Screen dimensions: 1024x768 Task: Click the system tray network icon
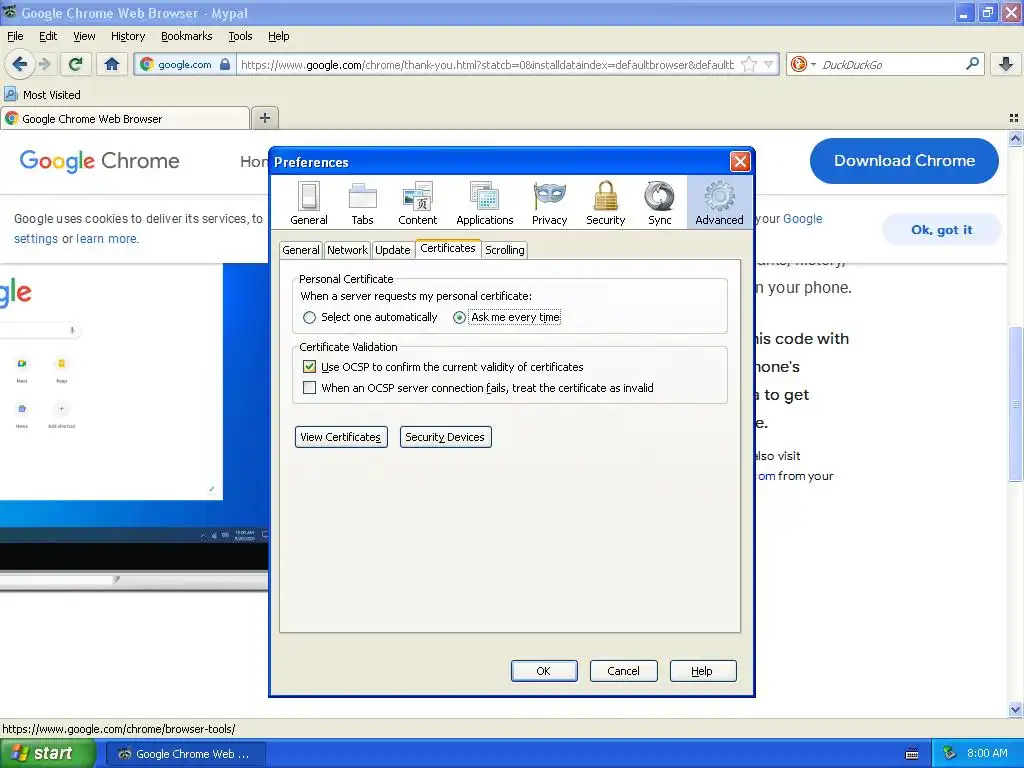tap(950, 754)
